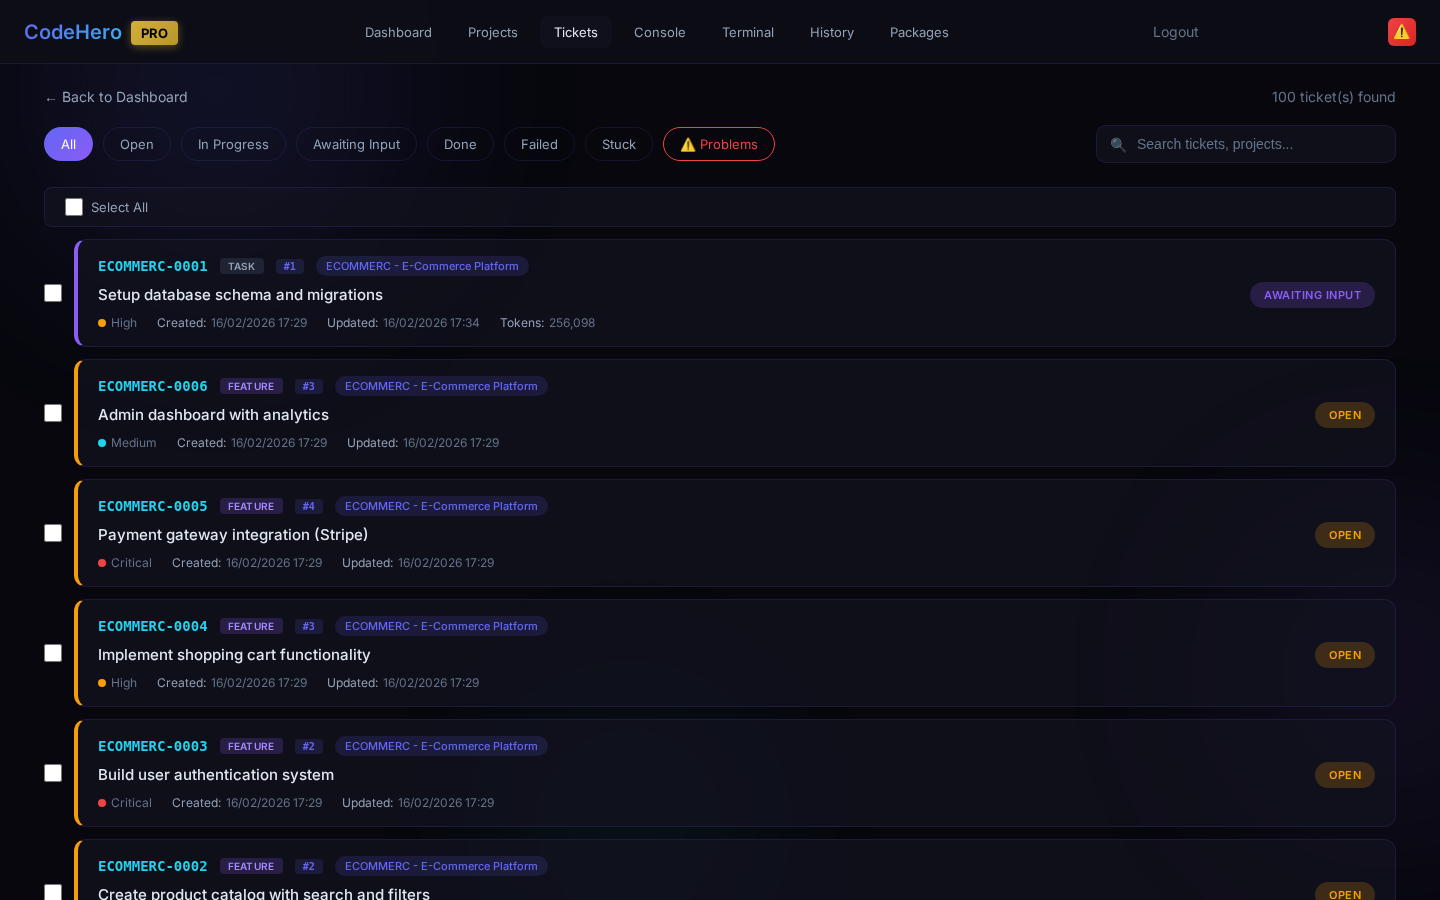1440x900 pixels.
Task: Follow the Back to Dashboard link
Action: click(116, 97)
